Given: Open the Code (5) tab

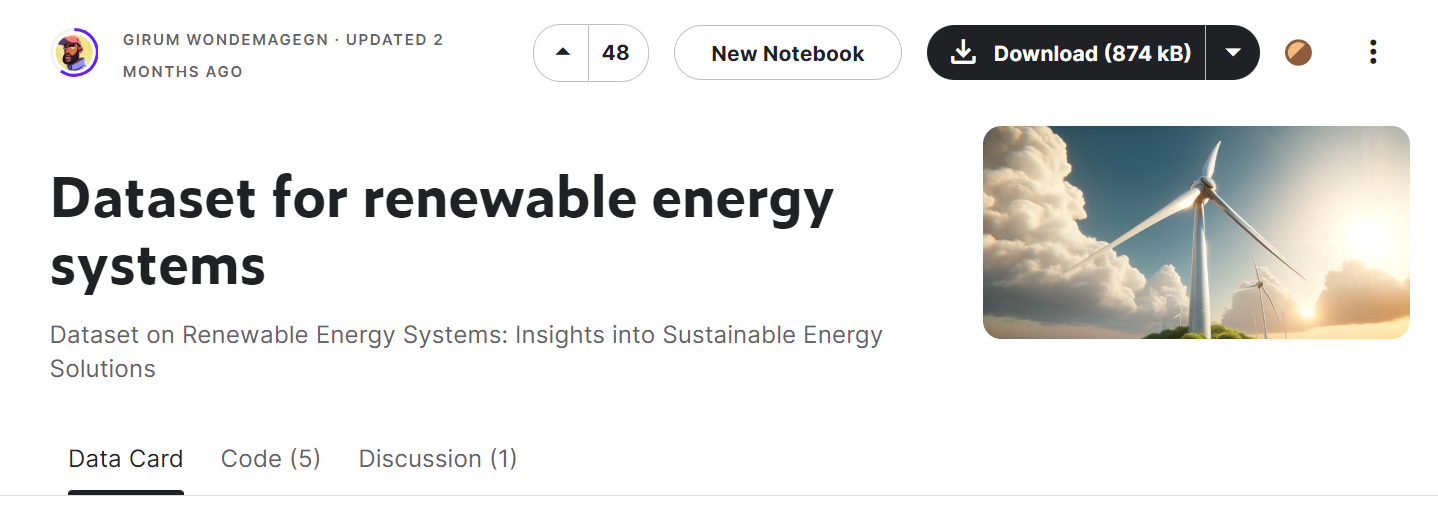Looking at the screenshot, I should click(x=271, y=459).
